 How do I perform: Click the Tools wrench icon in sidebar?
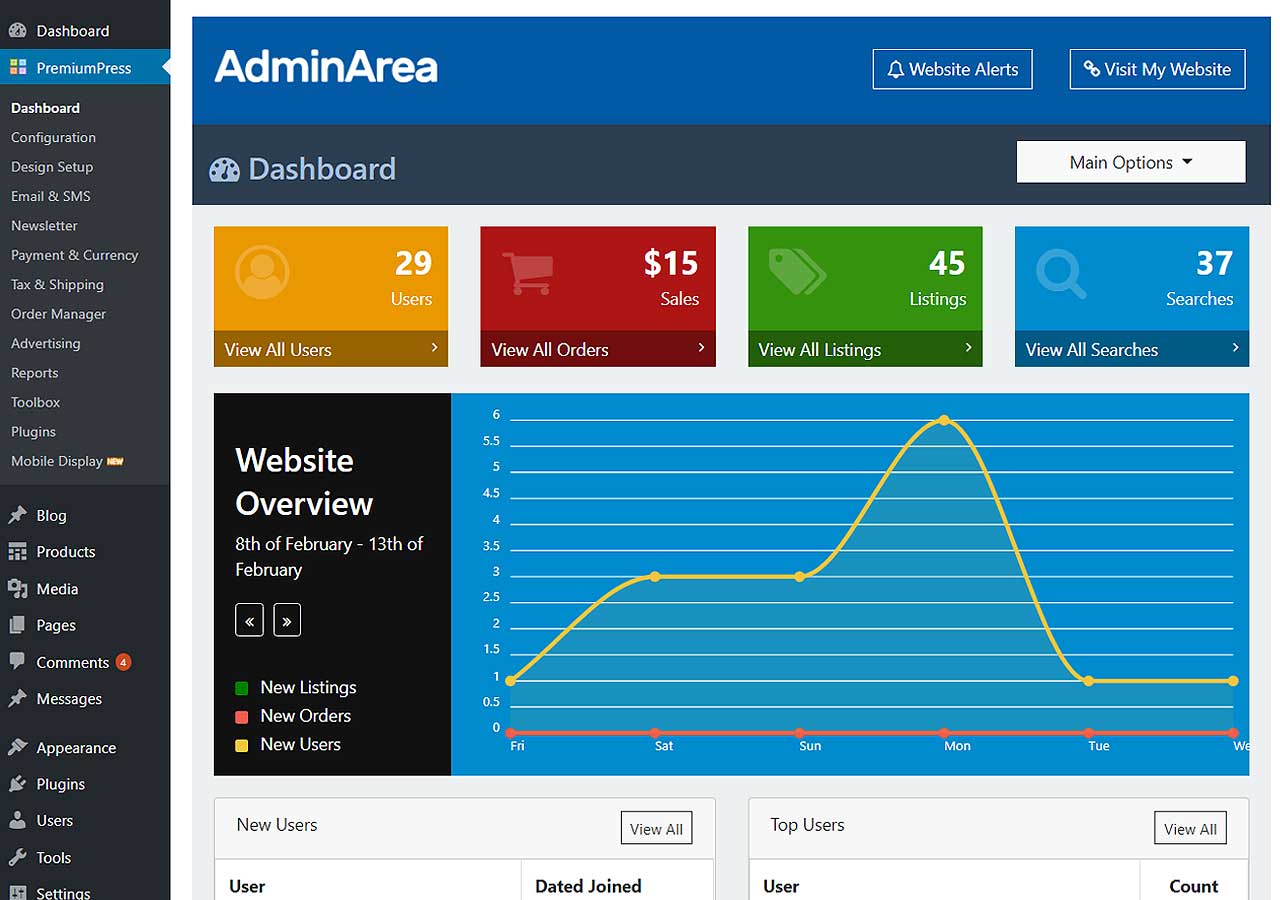coord(17,857)
